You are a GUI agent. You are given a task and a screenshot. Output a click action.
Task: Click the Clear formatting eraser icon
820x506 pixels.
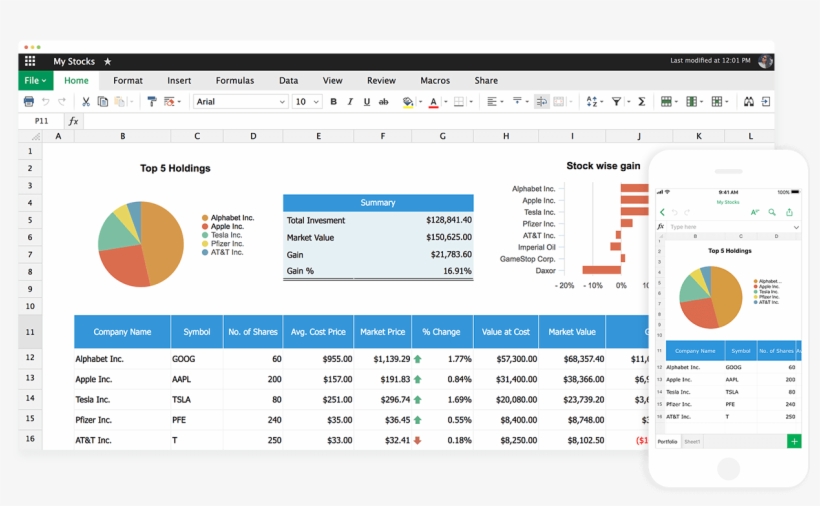[169, 101]
